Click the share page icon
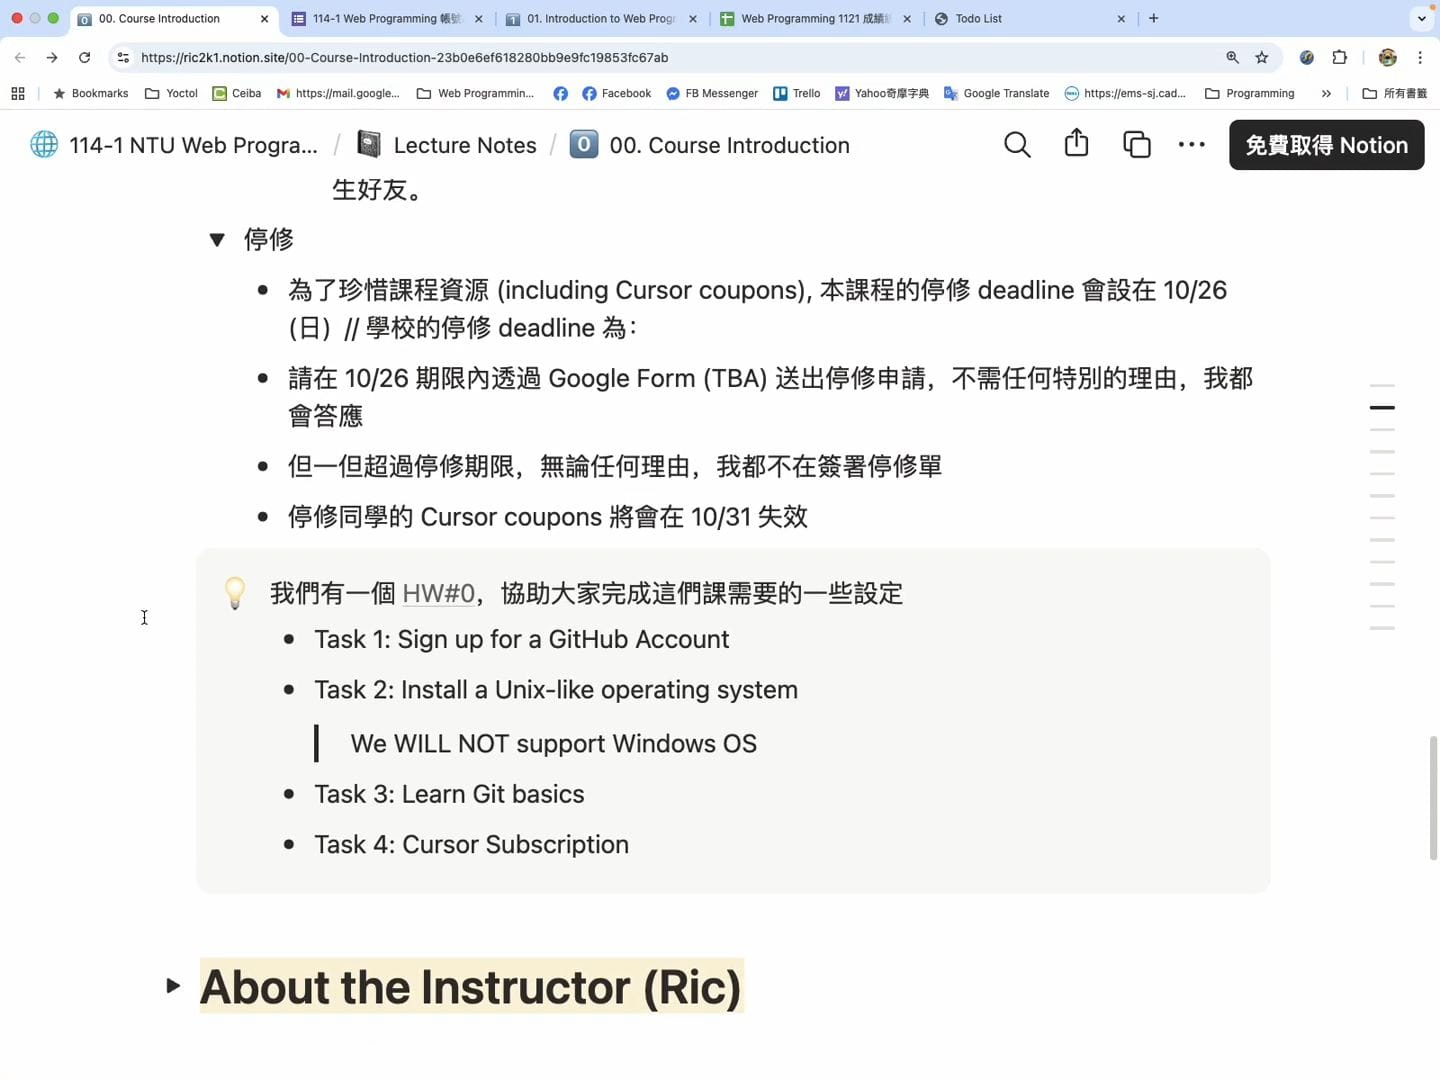 (x=1076, y=144)
